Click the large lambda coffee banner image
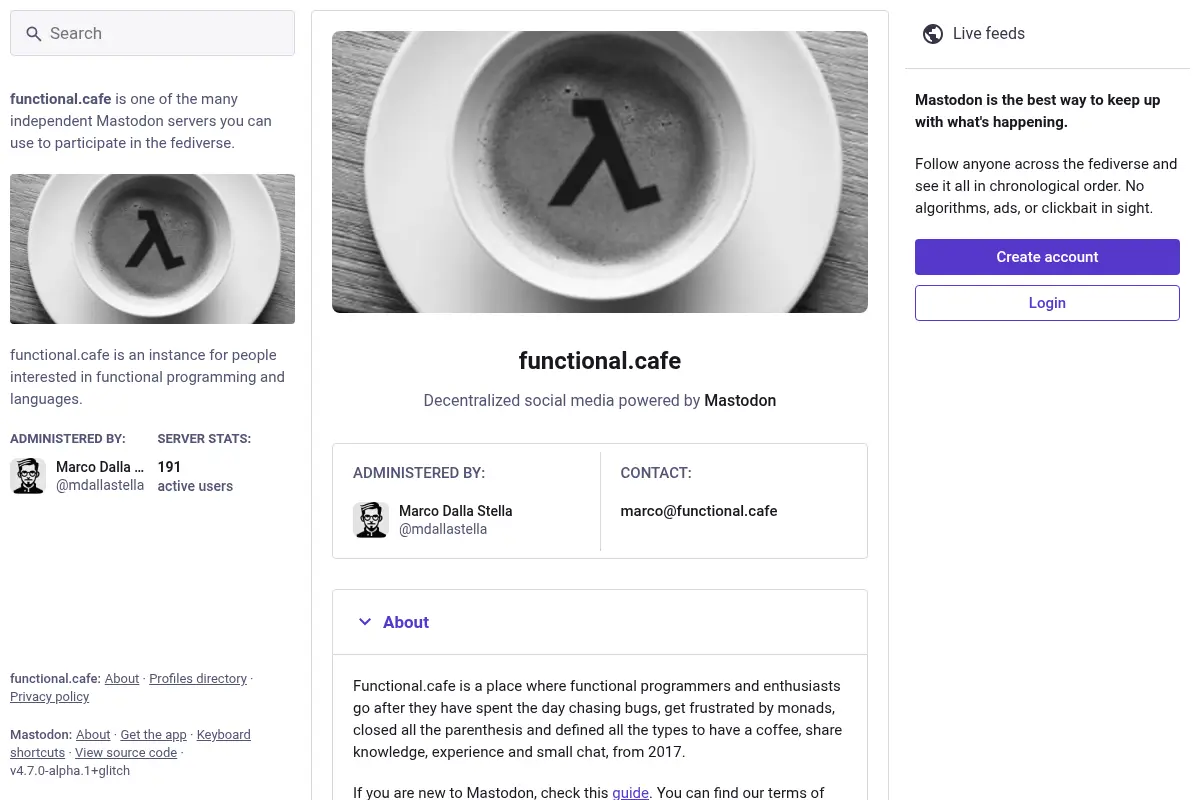 point(600,172)
